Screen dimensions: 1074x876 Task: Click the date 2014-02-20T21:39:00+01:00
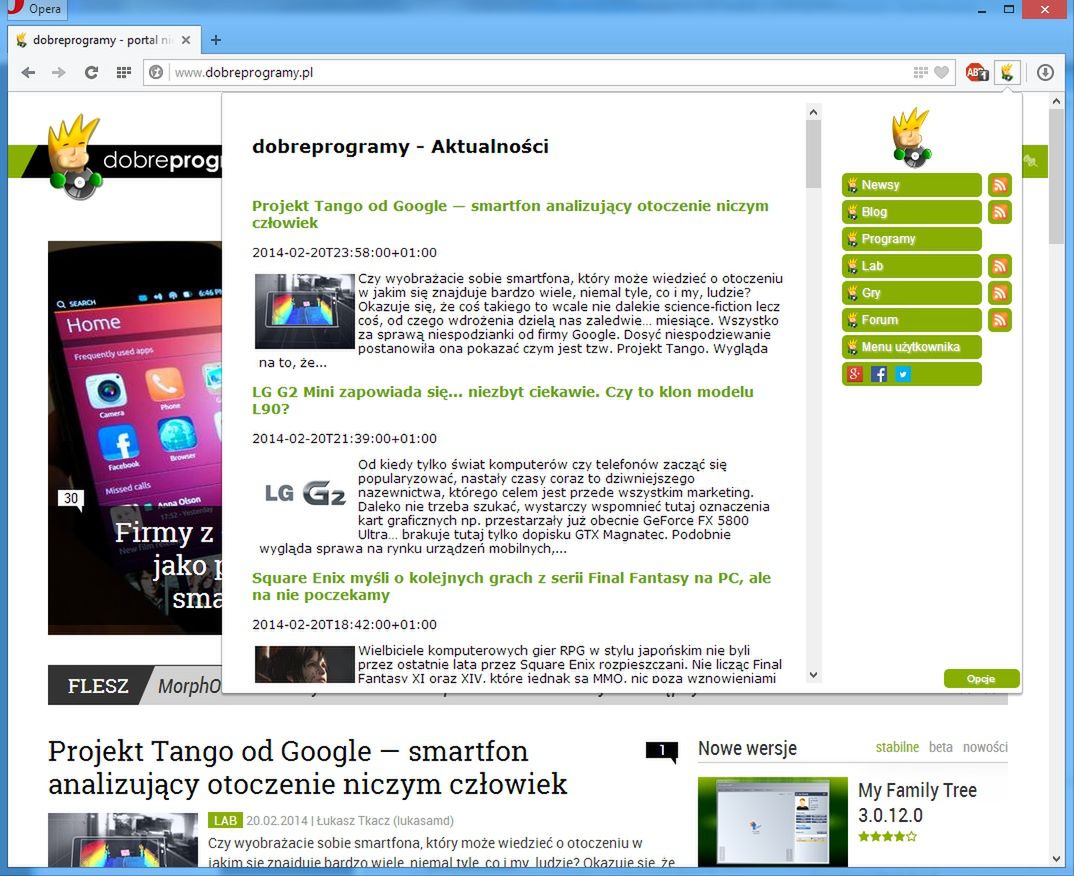345,438
